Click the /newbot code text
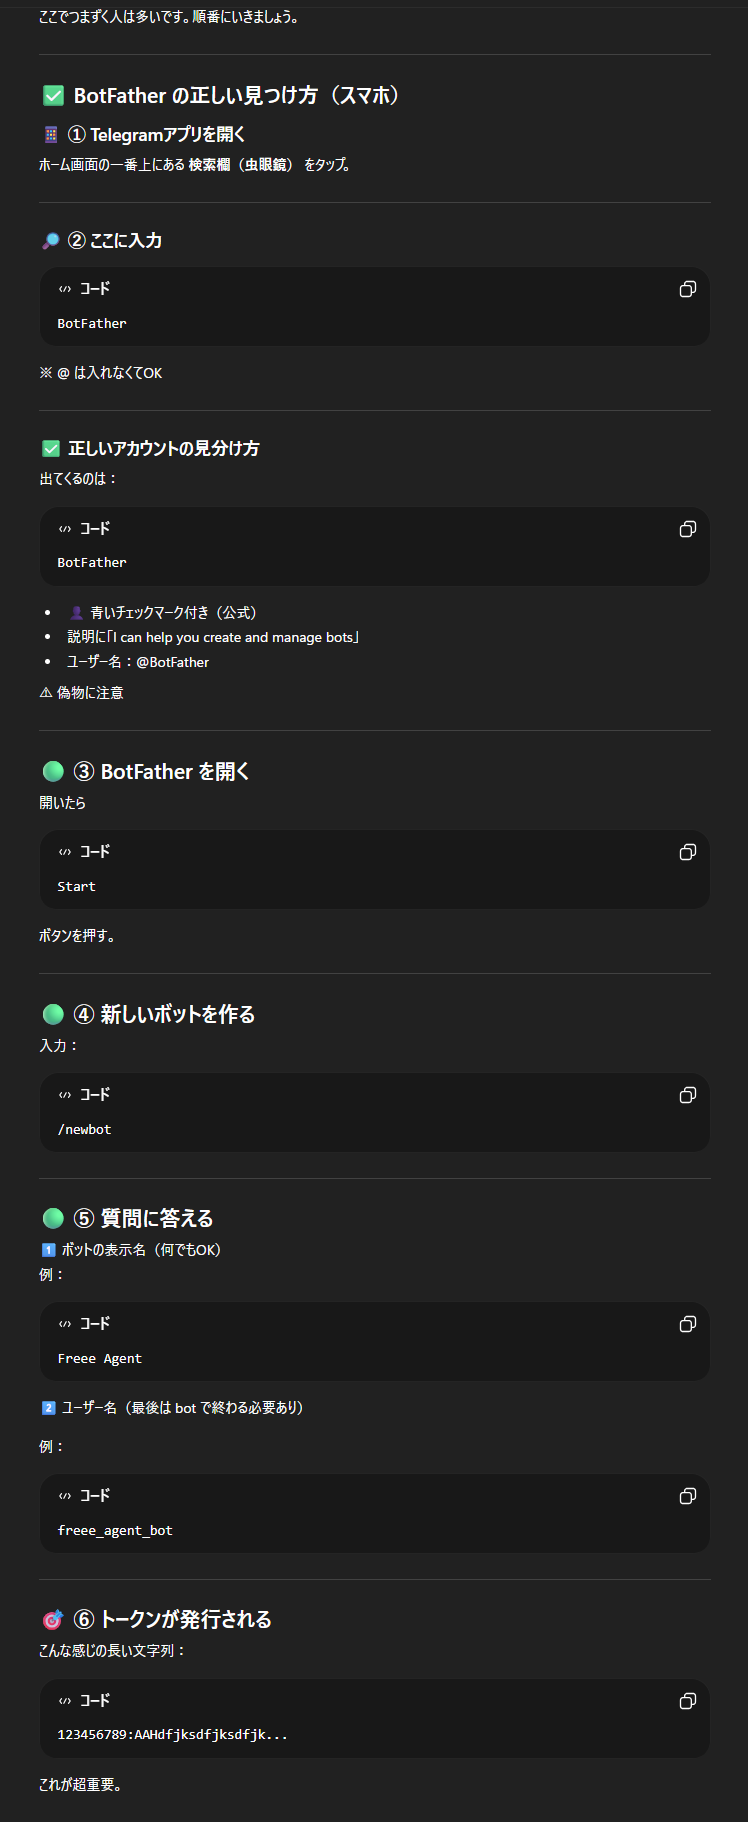748x1822 pixels. 84,1130
